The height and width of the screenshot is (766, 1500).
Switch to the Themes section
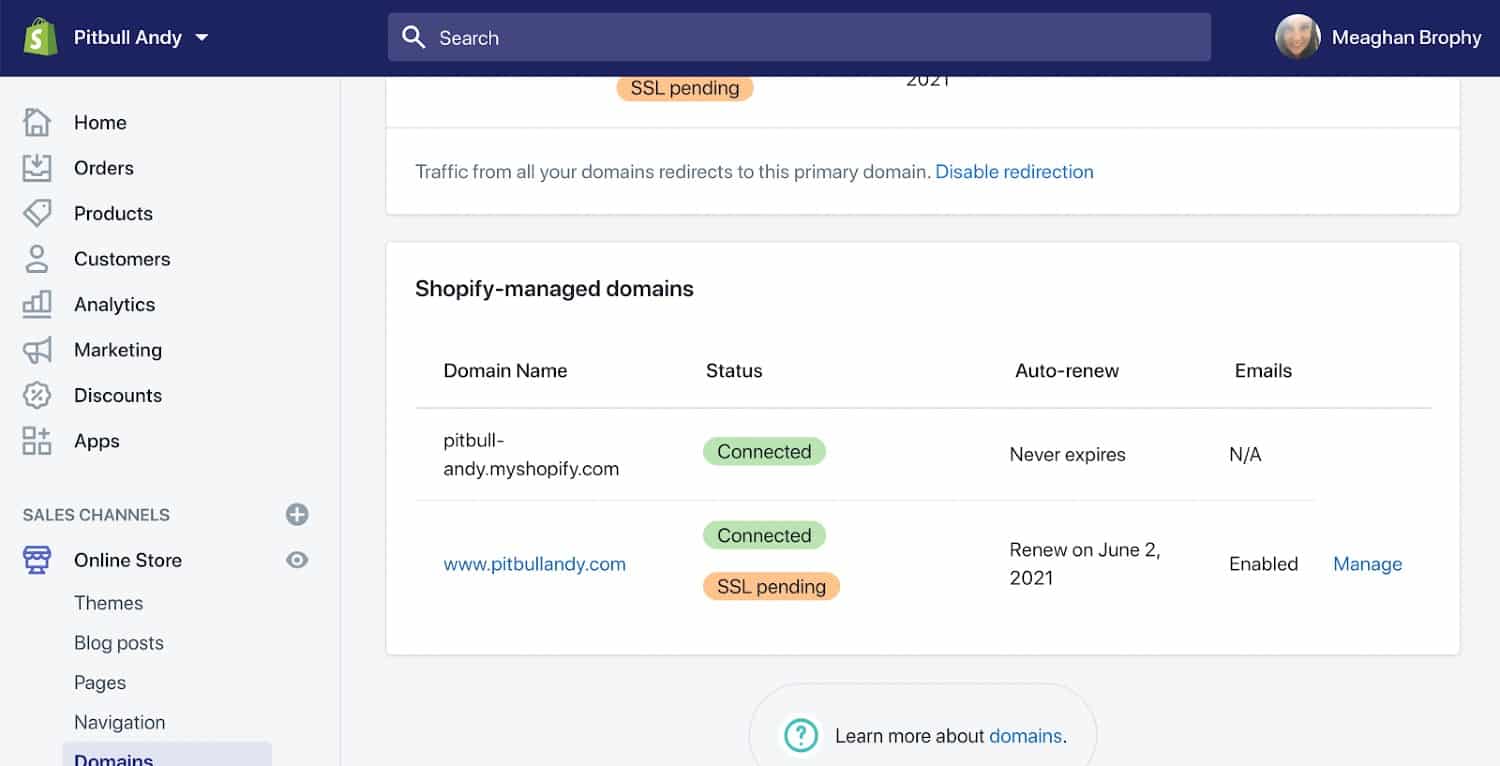pyautogui.click(x=108, y=602)
